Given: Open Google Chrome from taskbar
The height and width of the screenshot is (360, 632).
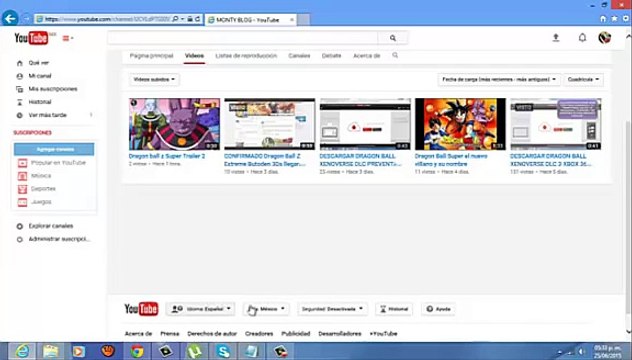Looking at the screenshot, I should (137, 351).
